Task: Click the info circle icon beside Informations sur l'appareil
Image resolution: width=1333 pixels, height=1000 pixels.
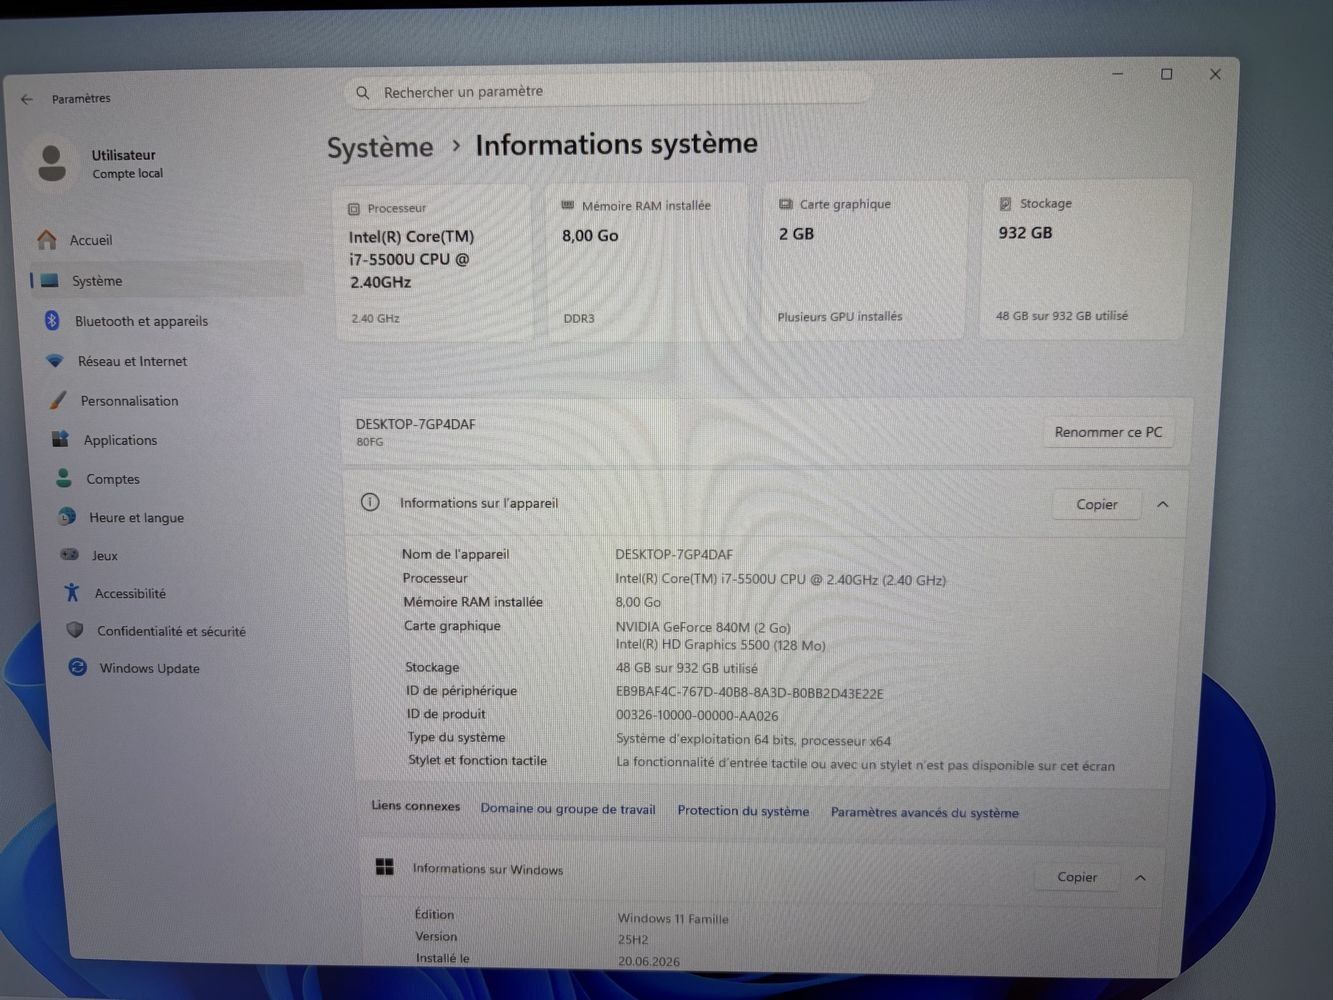Action: pos(370,502)
